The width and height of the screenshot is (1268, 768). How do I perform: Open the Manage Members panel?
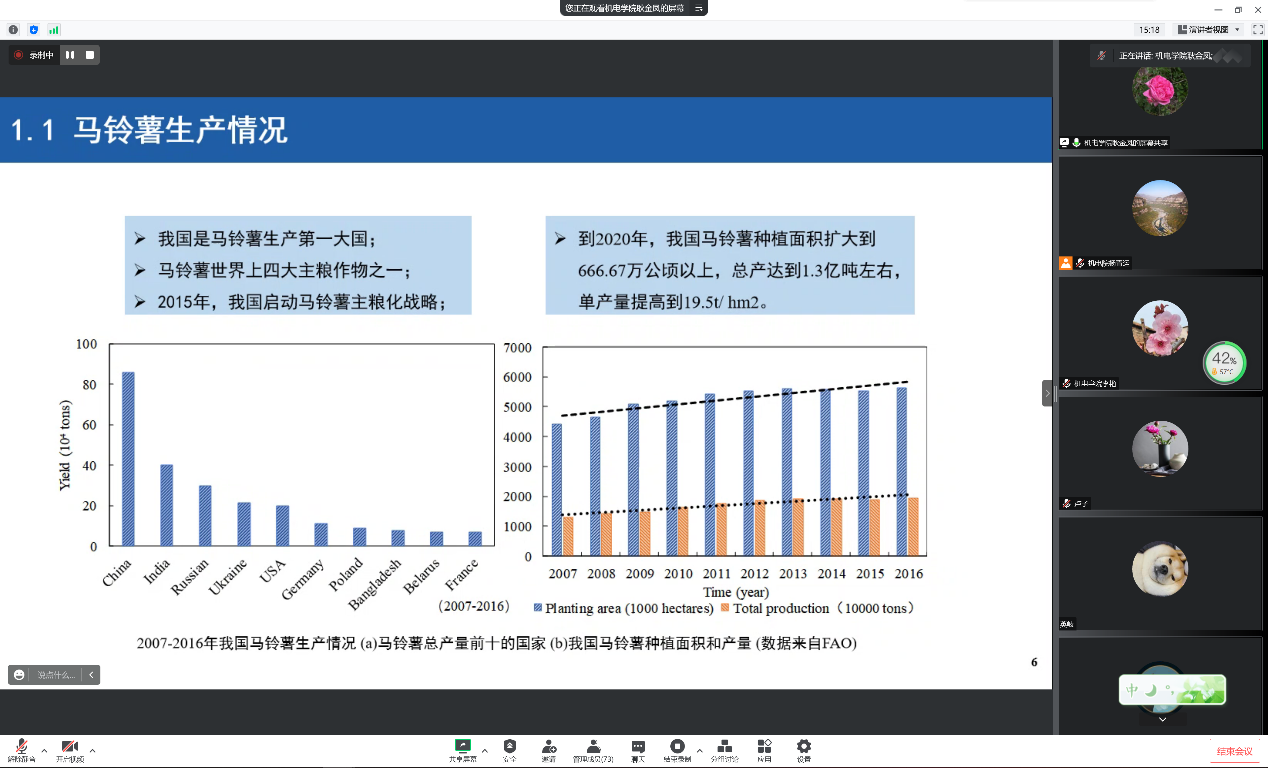coord(593,748)
